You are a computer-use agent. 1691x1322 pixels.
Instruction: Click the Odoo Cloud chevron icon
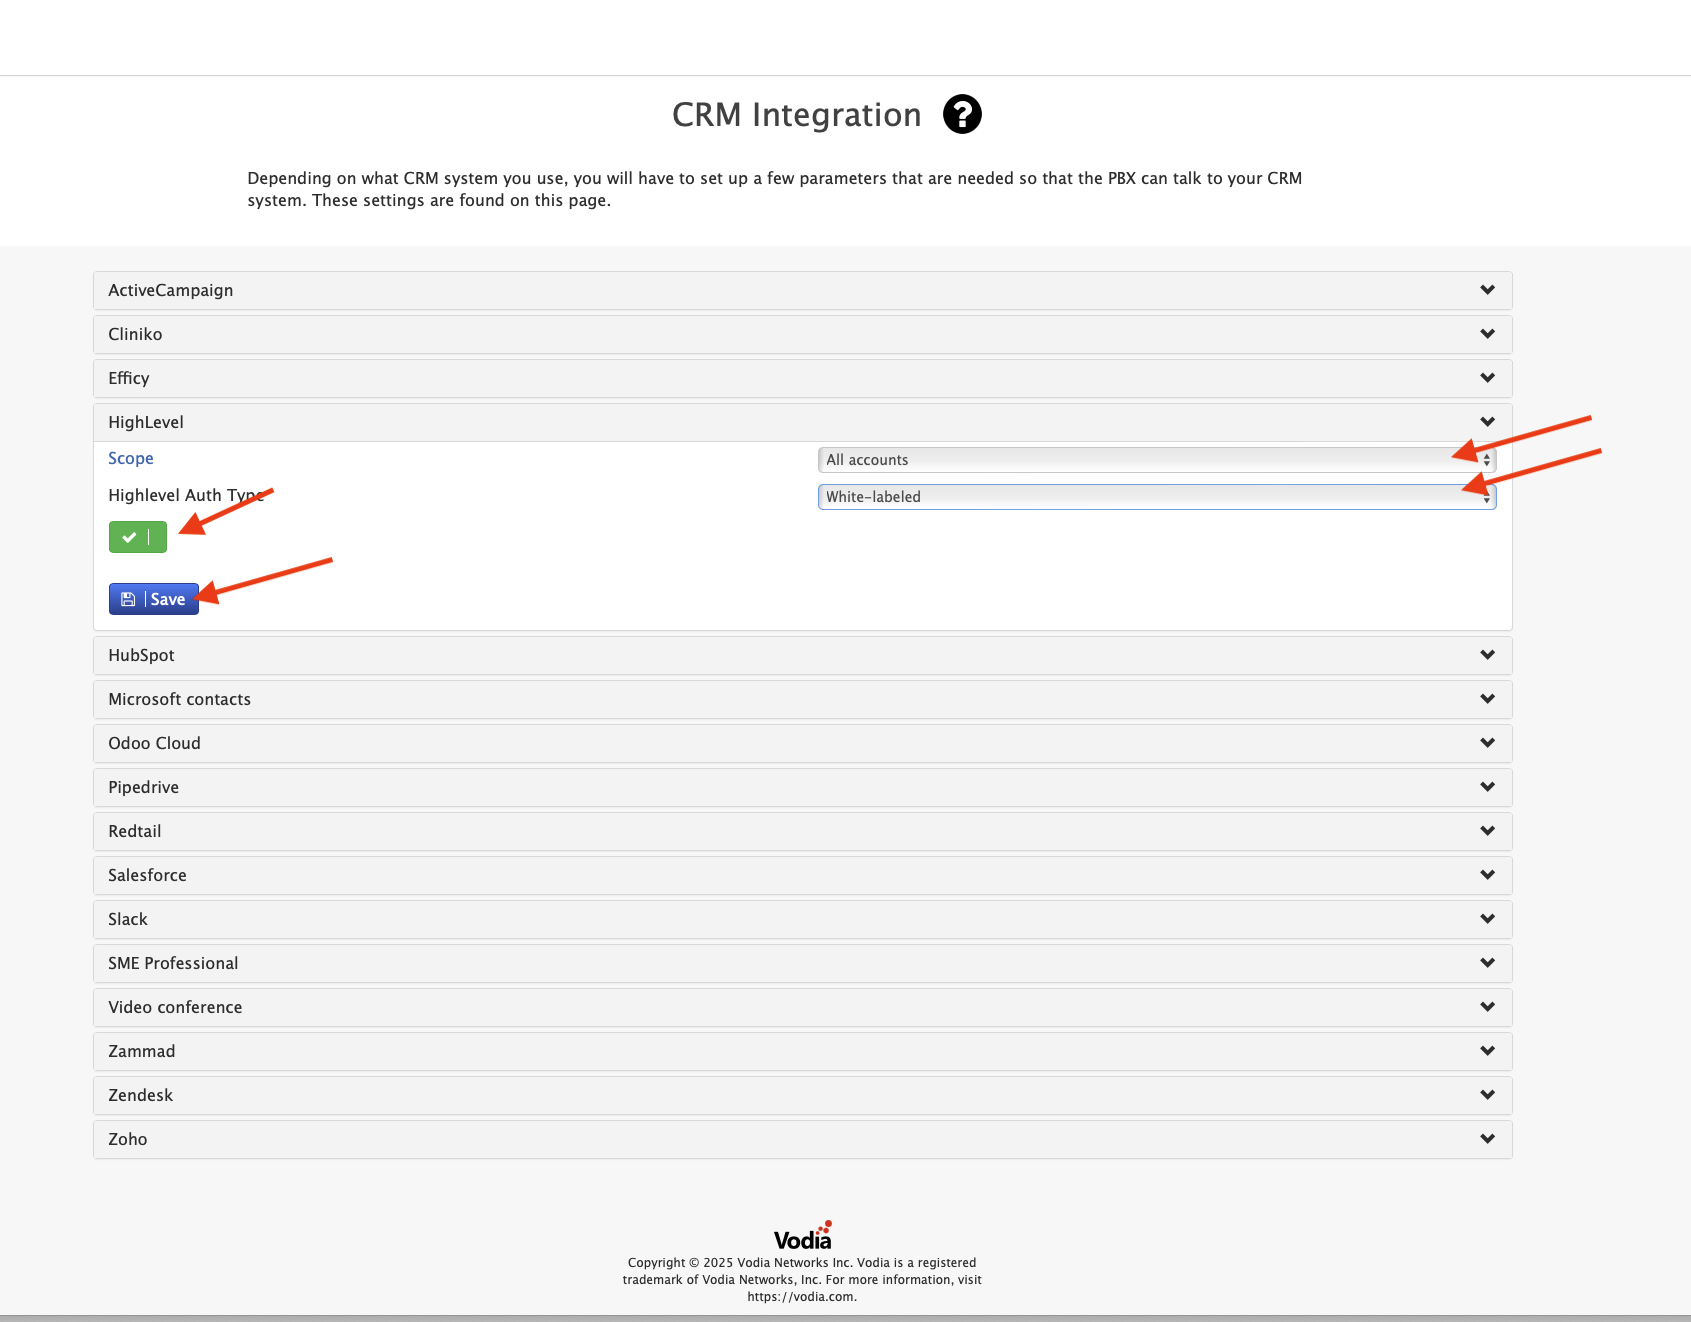pyautogui.click(x=1487, y=743)
